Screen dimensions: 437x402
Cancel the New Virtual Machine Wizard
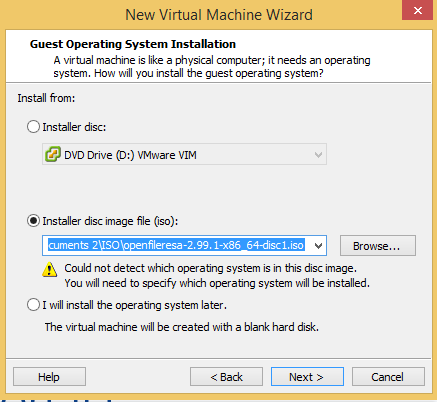pos(388,377)
